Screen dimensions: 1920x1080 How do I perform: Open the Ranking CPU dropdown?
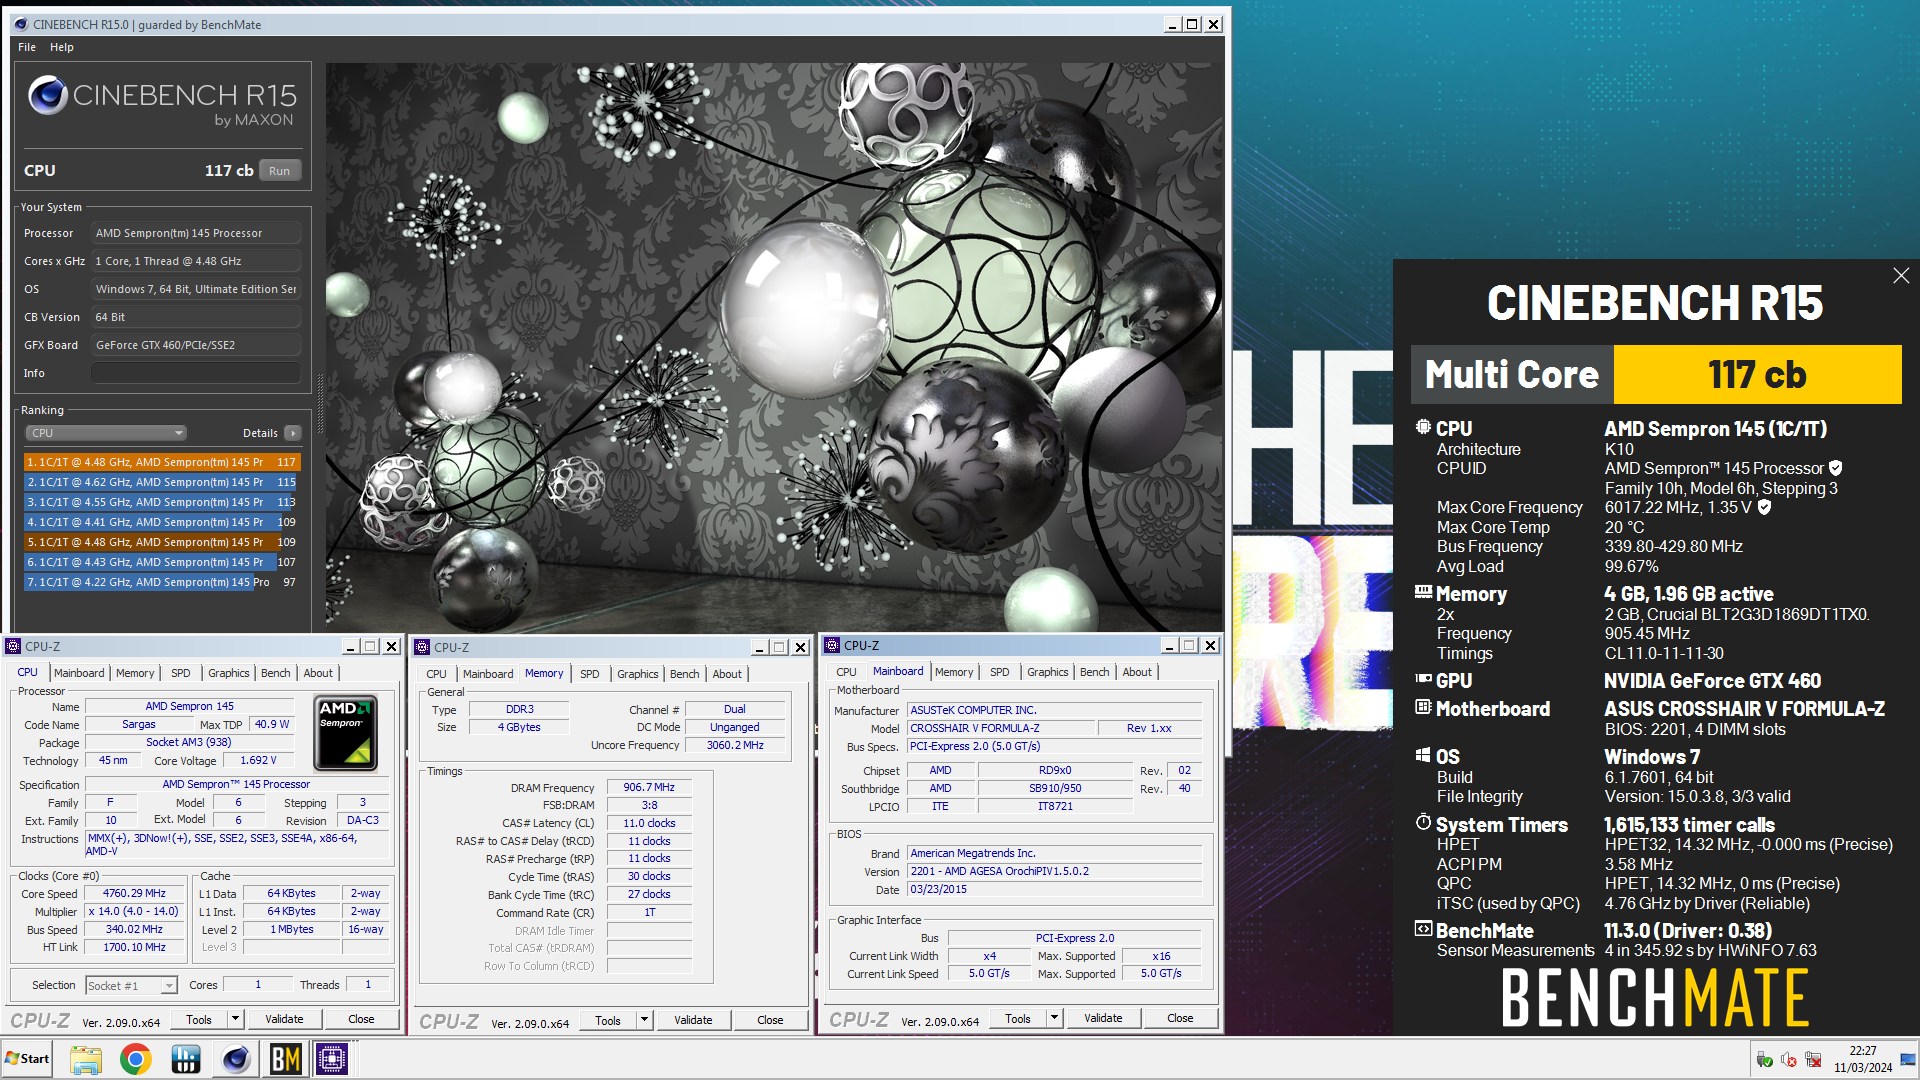click(106, 433)
